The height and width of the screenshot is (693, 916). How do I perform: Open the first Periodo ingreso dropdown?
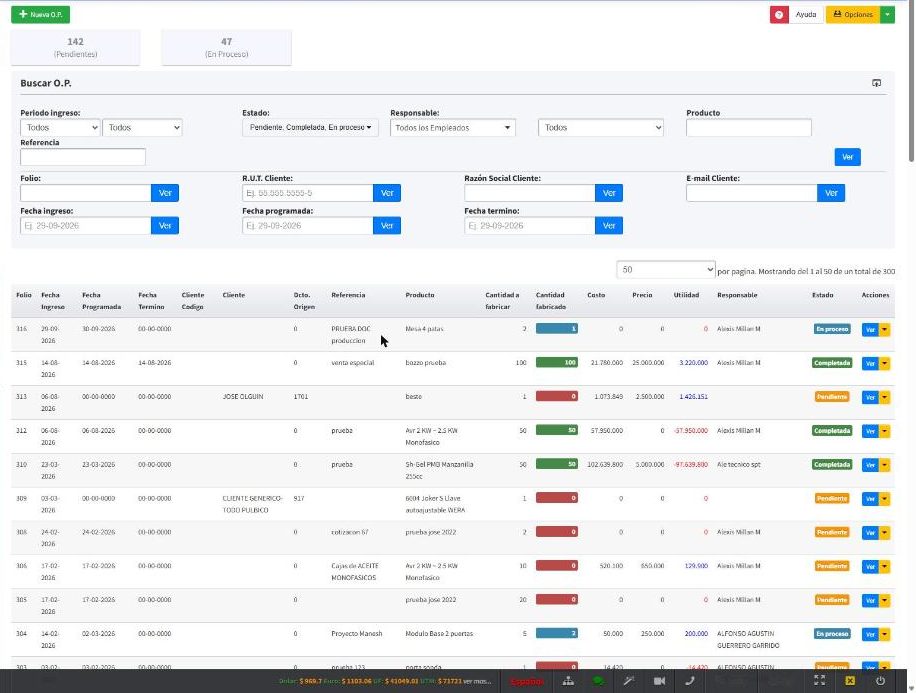(x=60, y=127)
